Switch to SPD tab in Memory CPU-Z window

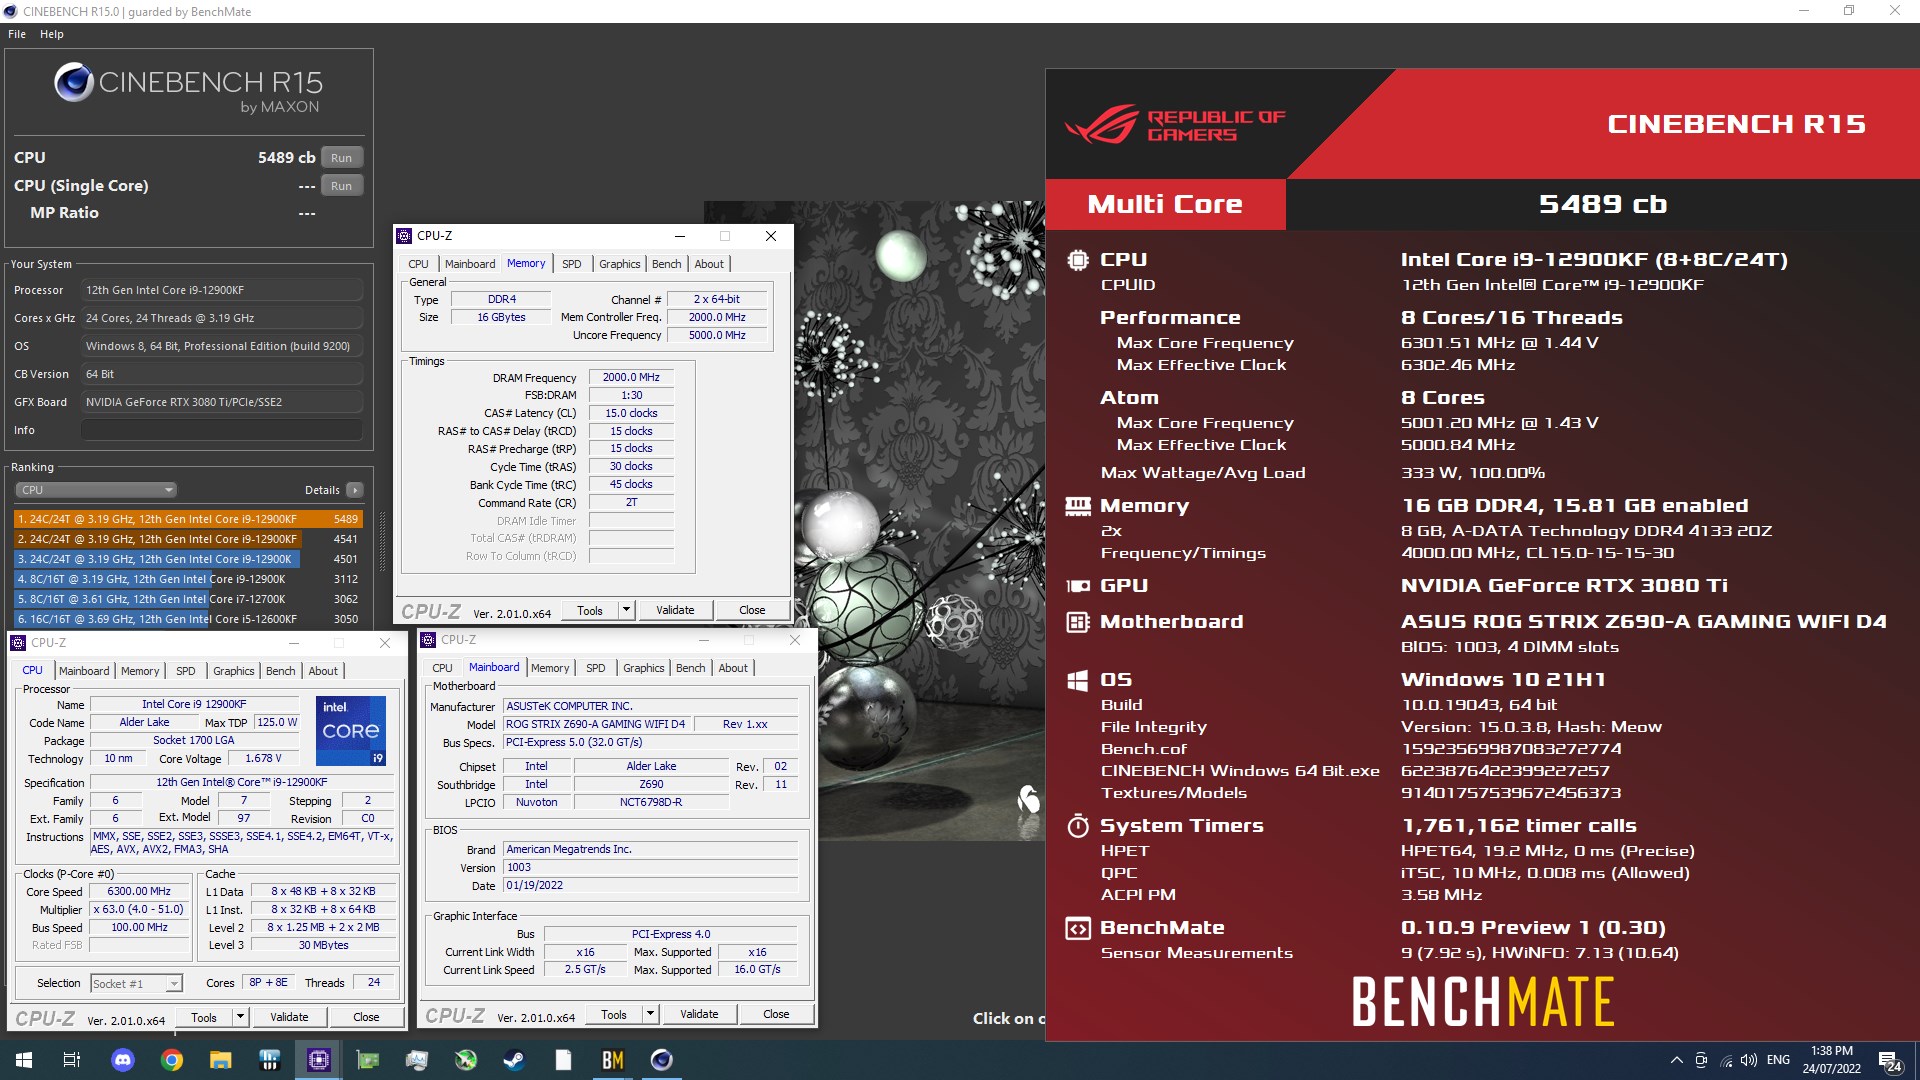pos(571,264)
